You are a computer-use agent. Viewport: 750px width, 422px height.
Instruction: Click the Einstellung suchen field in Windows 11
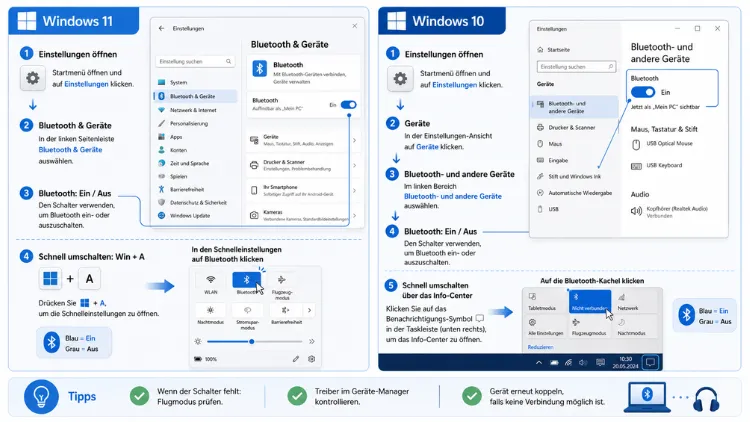(195, 62)
